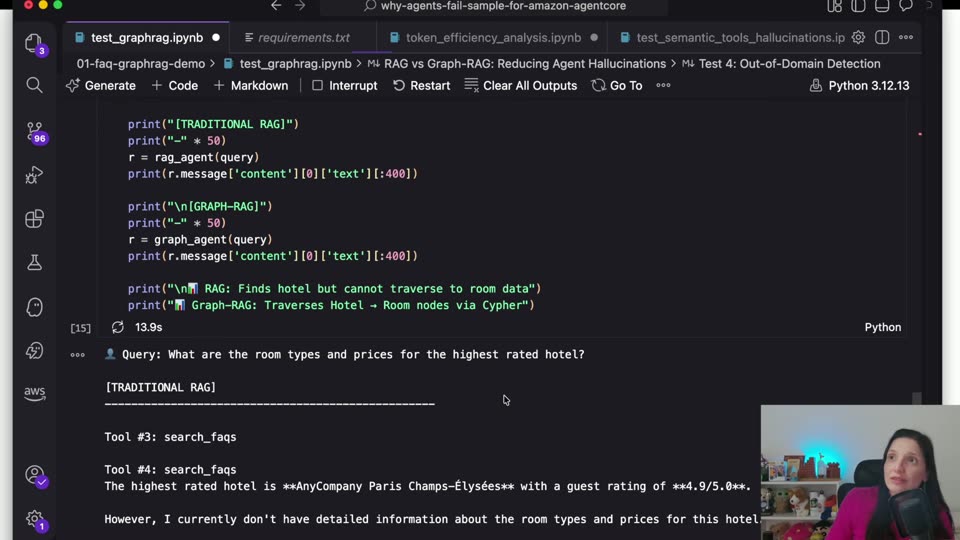The image size is (960, 540).
Task: Click the workspace search box in the title bar
Action: (x=494, y=6)
